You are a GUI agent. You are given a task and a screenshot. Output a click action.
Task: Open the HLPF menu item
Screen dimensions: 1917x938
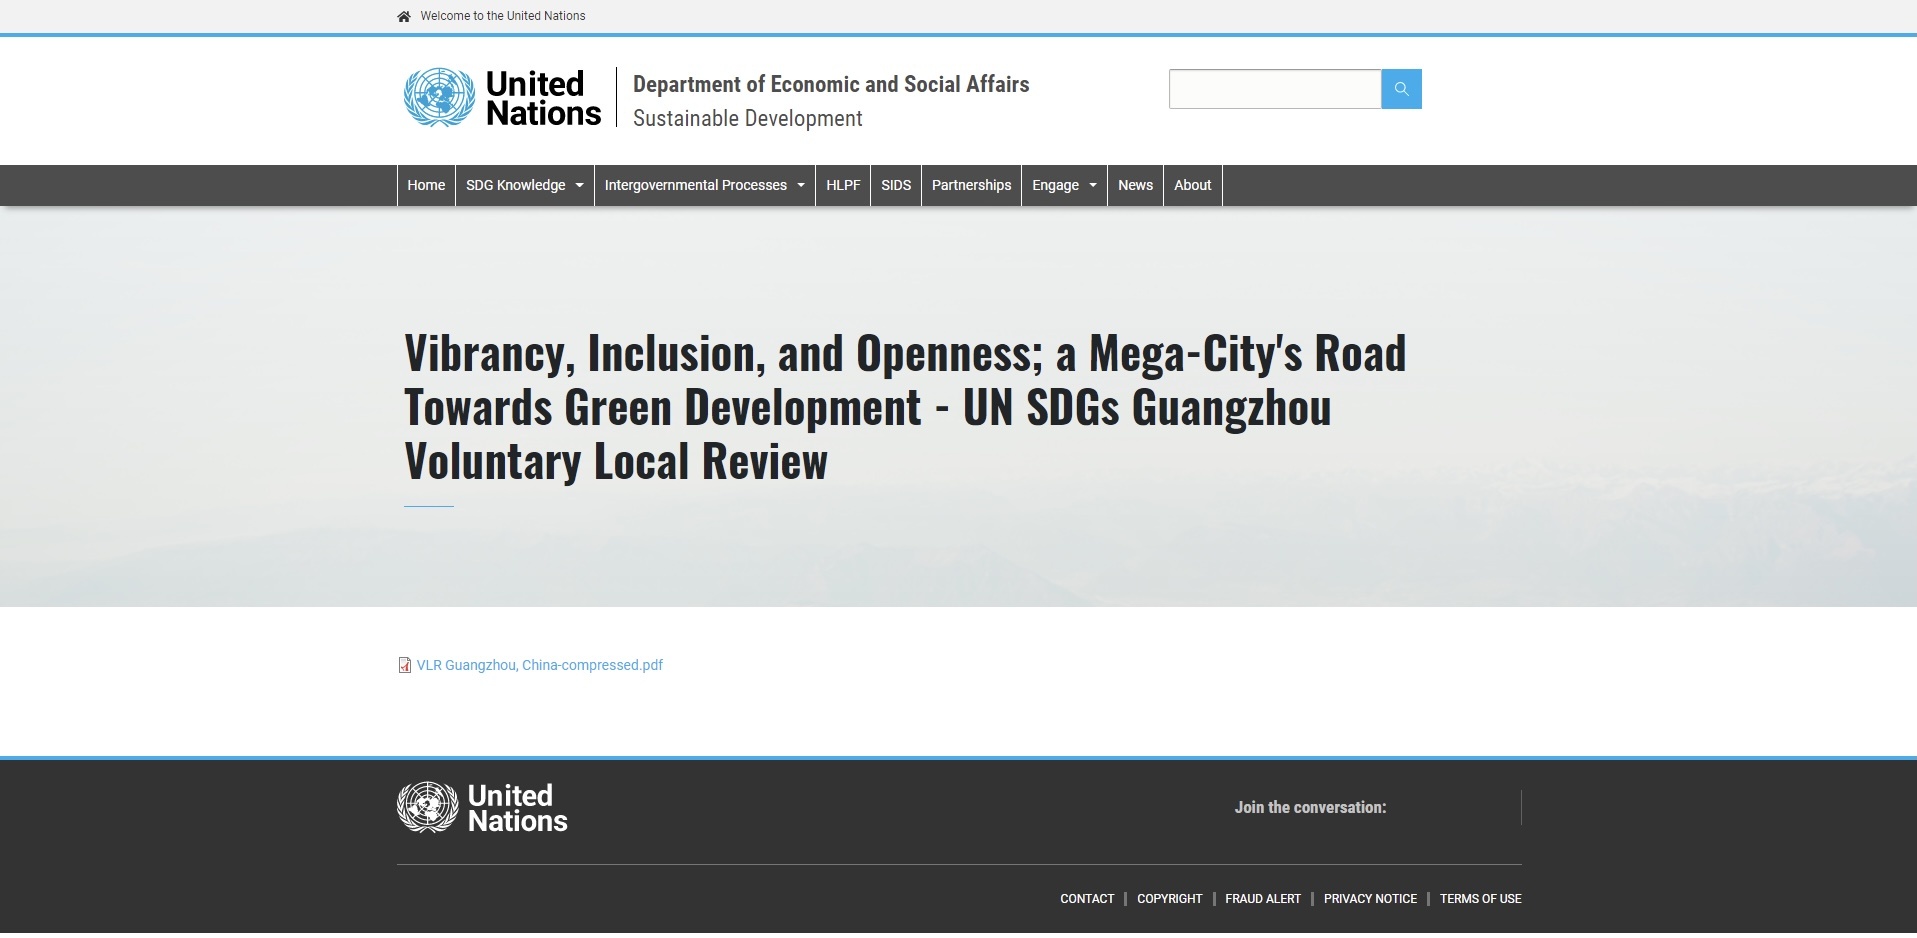coord(843,185)
